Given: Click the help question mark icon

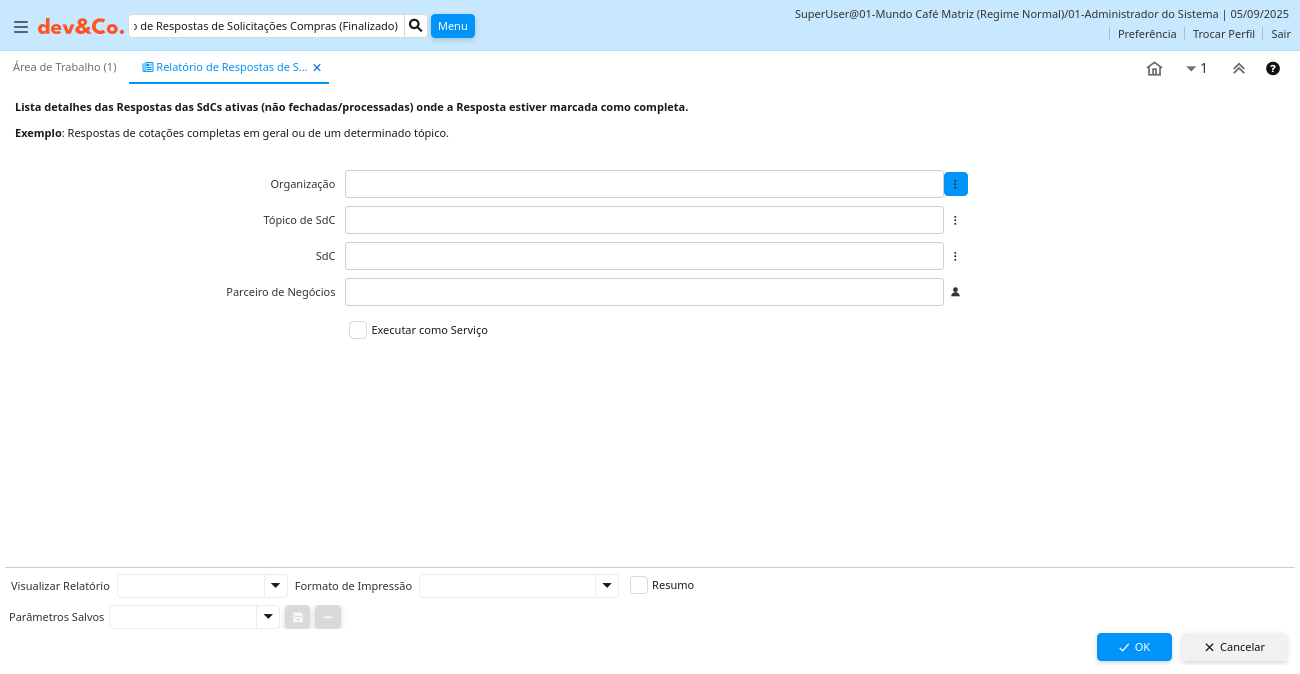Looking at the screenshot, I should click(x=1273, y=69).
